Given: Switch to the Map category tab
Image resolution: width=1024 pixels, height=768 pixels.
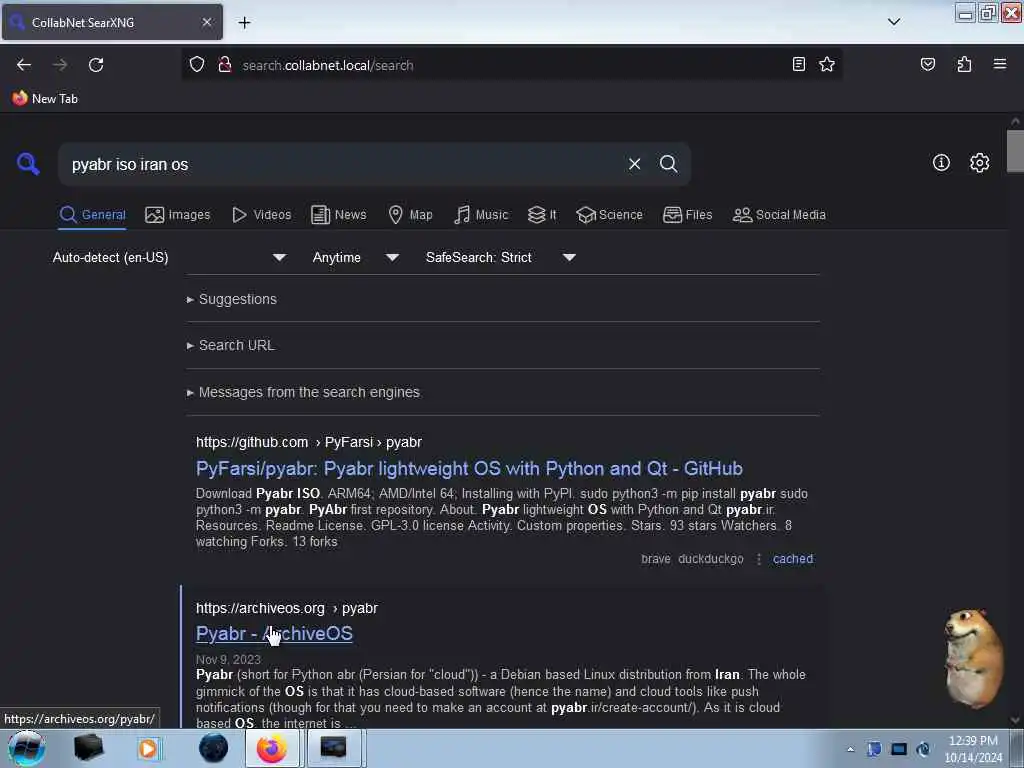Looking at the screenshot, I should [x=410, y=215].
